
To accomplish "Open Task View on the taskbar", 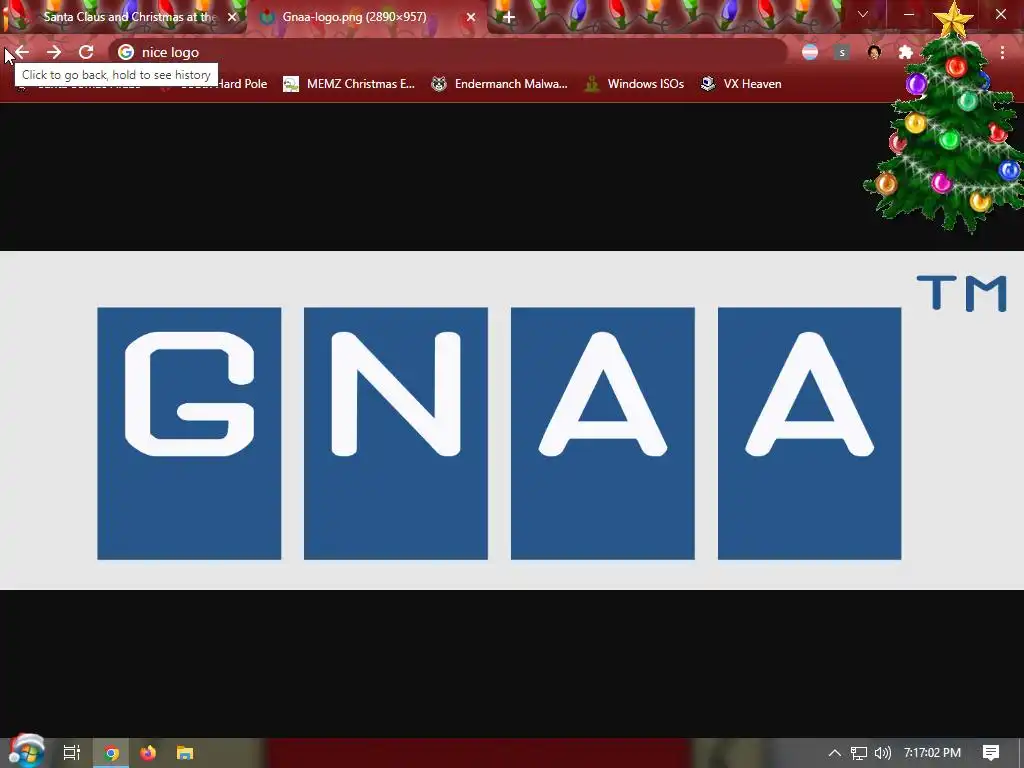I will tap(72, 752).
